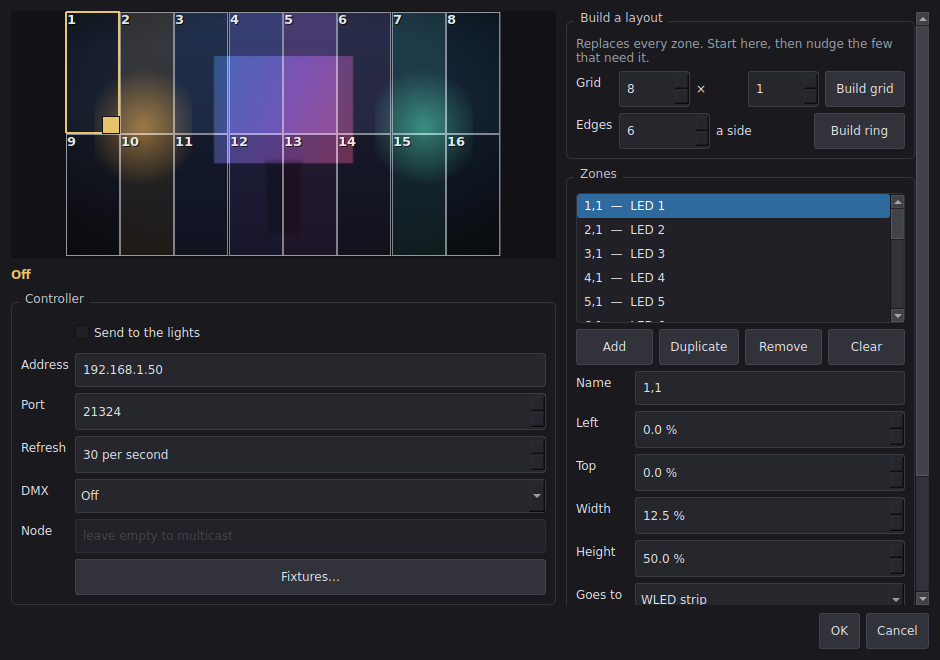
Task: Click the Build ring button
Action: 859,131
